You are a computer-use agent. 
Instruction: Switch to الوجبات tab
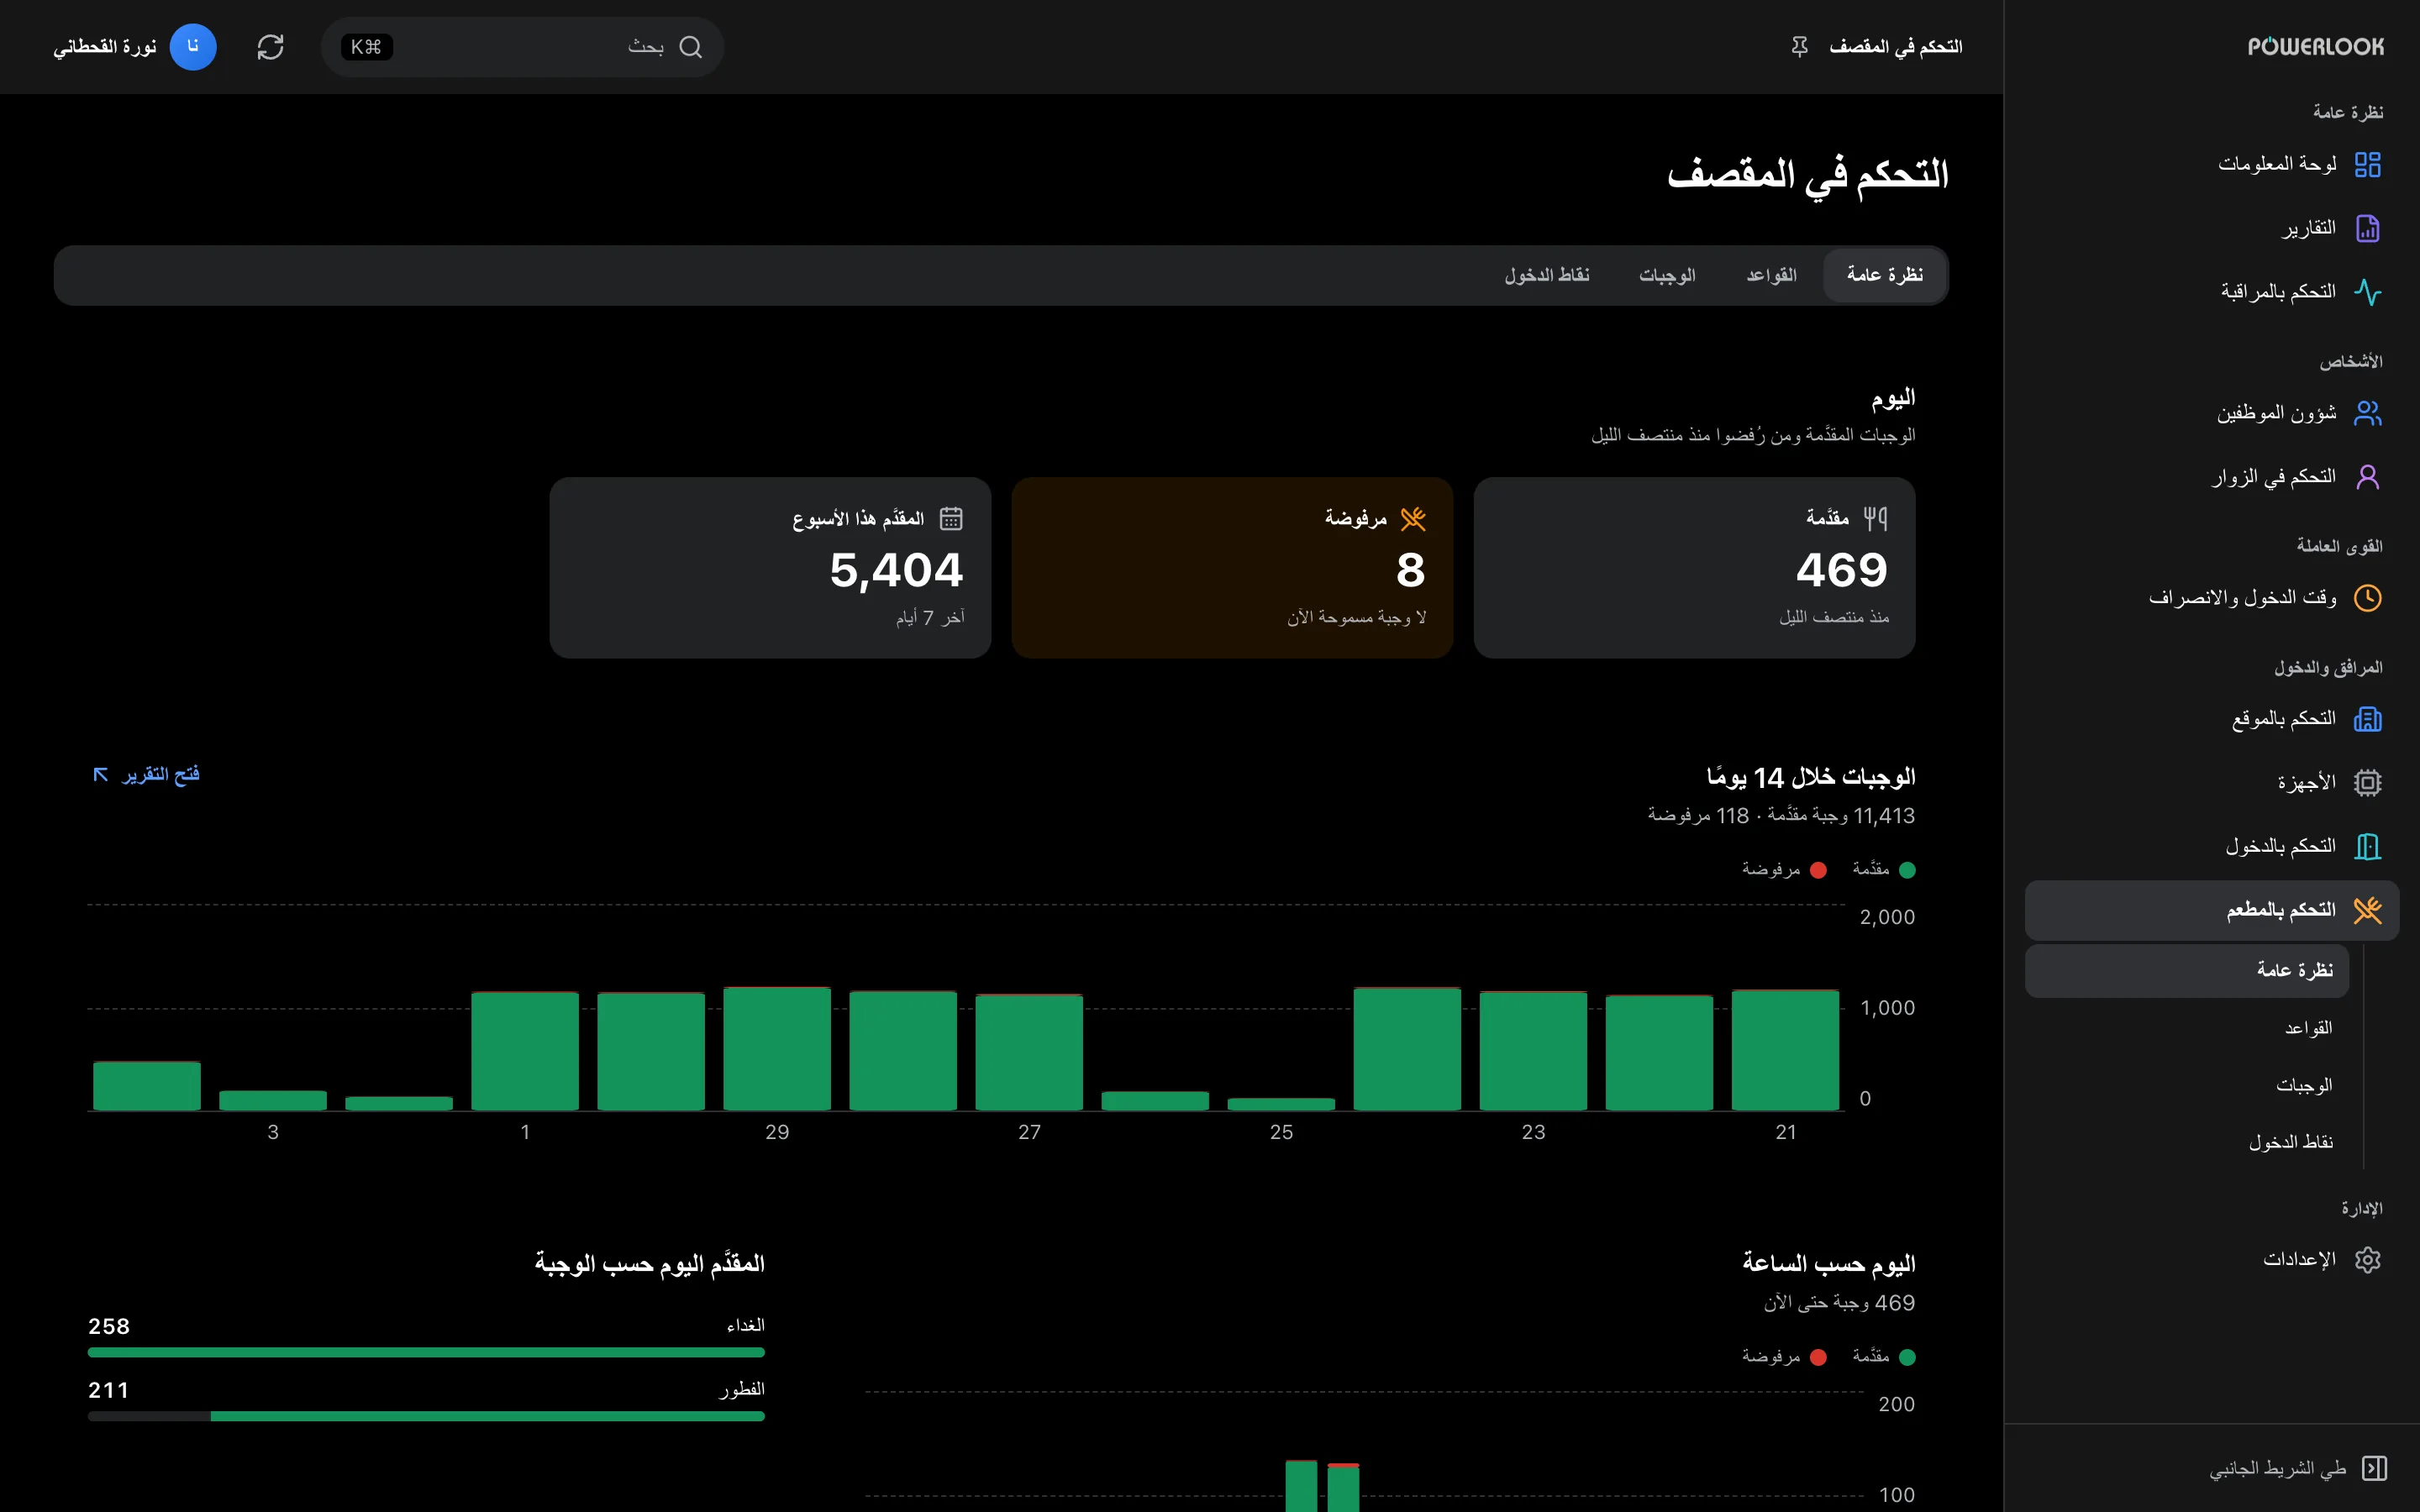coord(1667,275)
